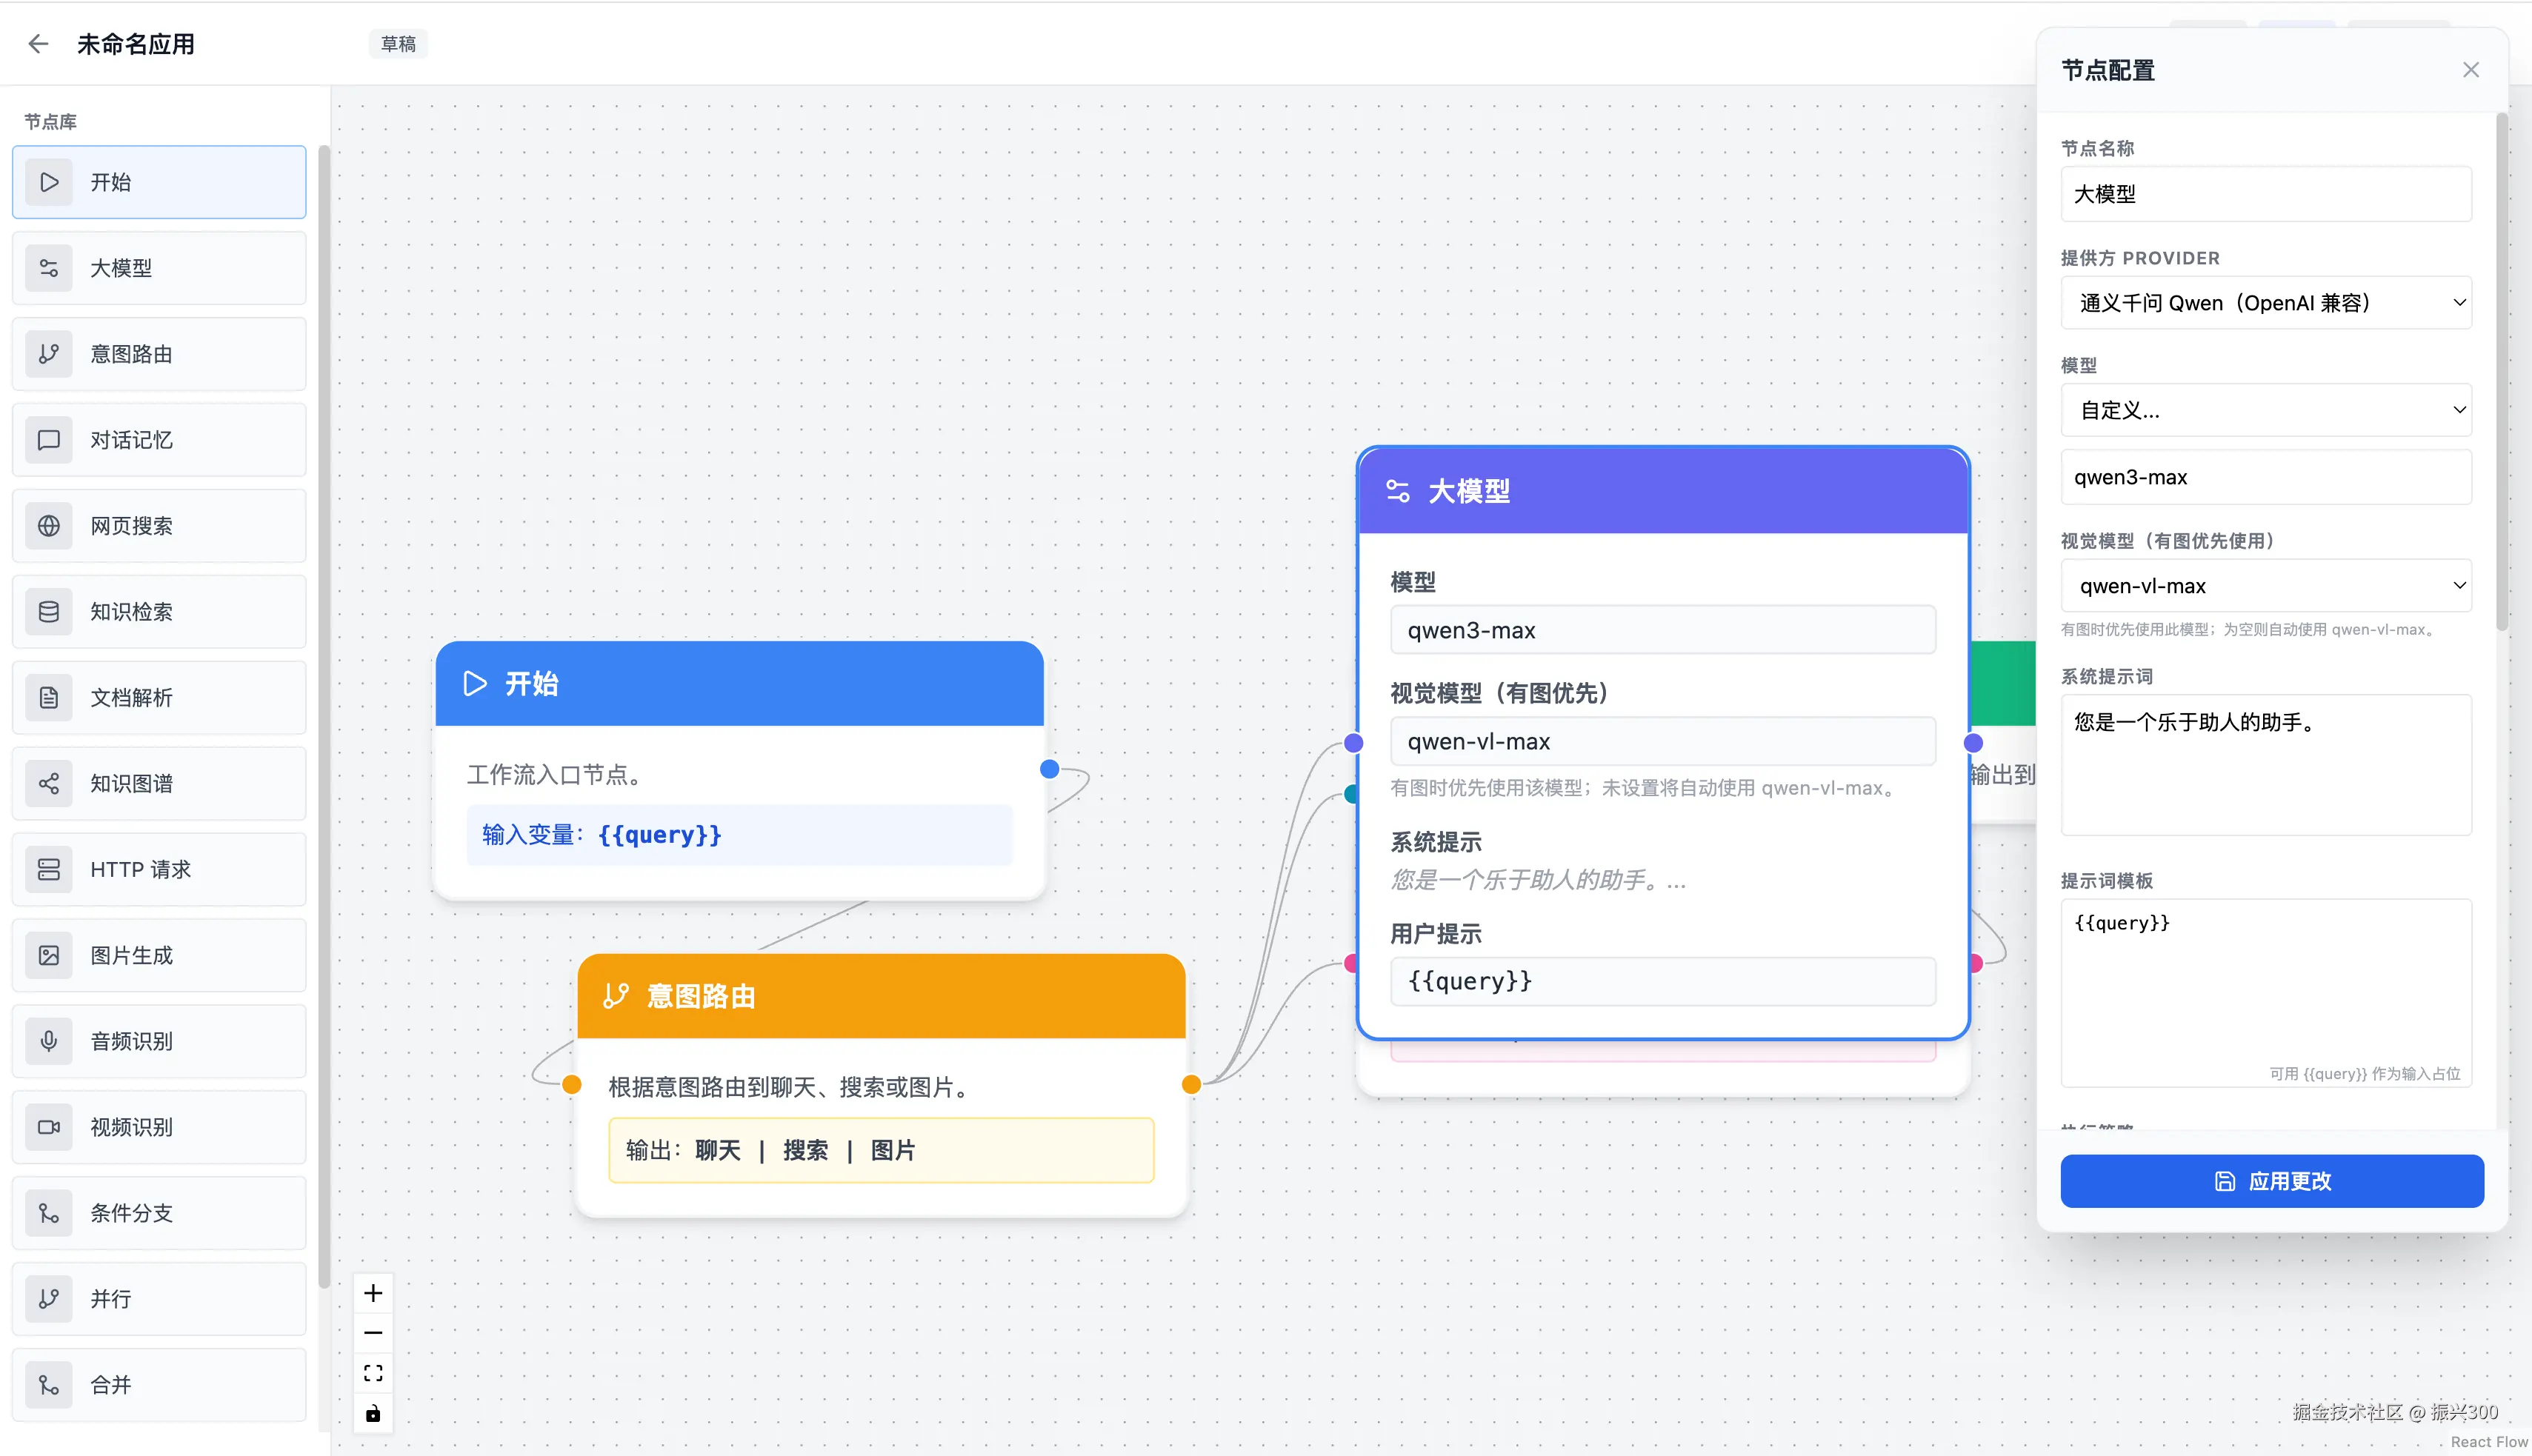Choose the 网页搜索 globe node
This screenshot has width=2532, height=1456.
[159, 526]
